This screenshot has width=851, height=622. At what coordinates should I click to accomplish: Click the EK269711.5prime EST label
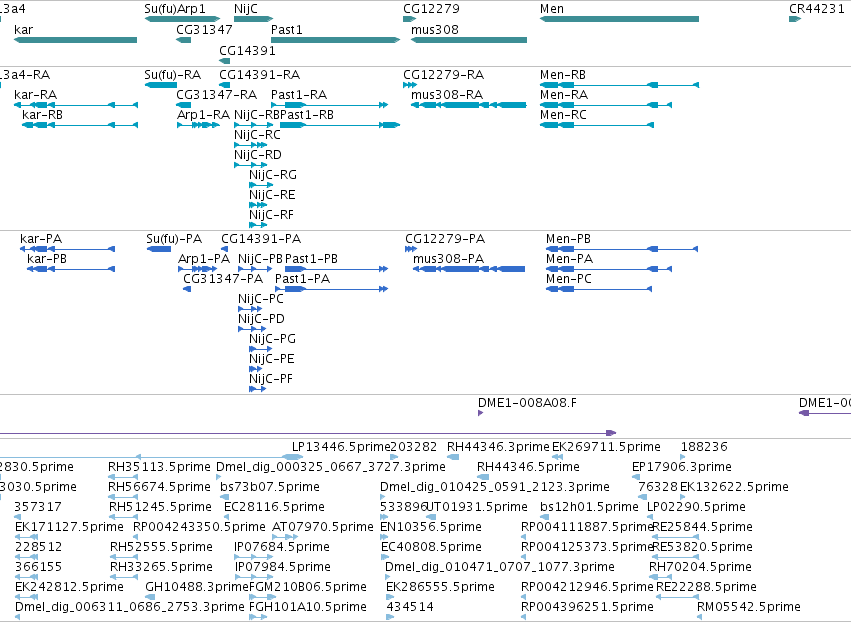(x=606, y=447)
